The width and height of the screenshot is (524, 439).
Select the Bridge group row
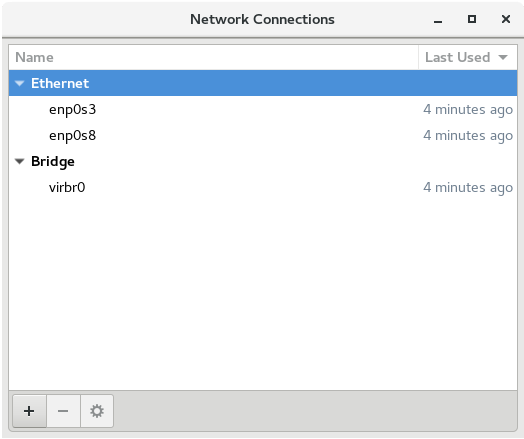tap(263, 162)
